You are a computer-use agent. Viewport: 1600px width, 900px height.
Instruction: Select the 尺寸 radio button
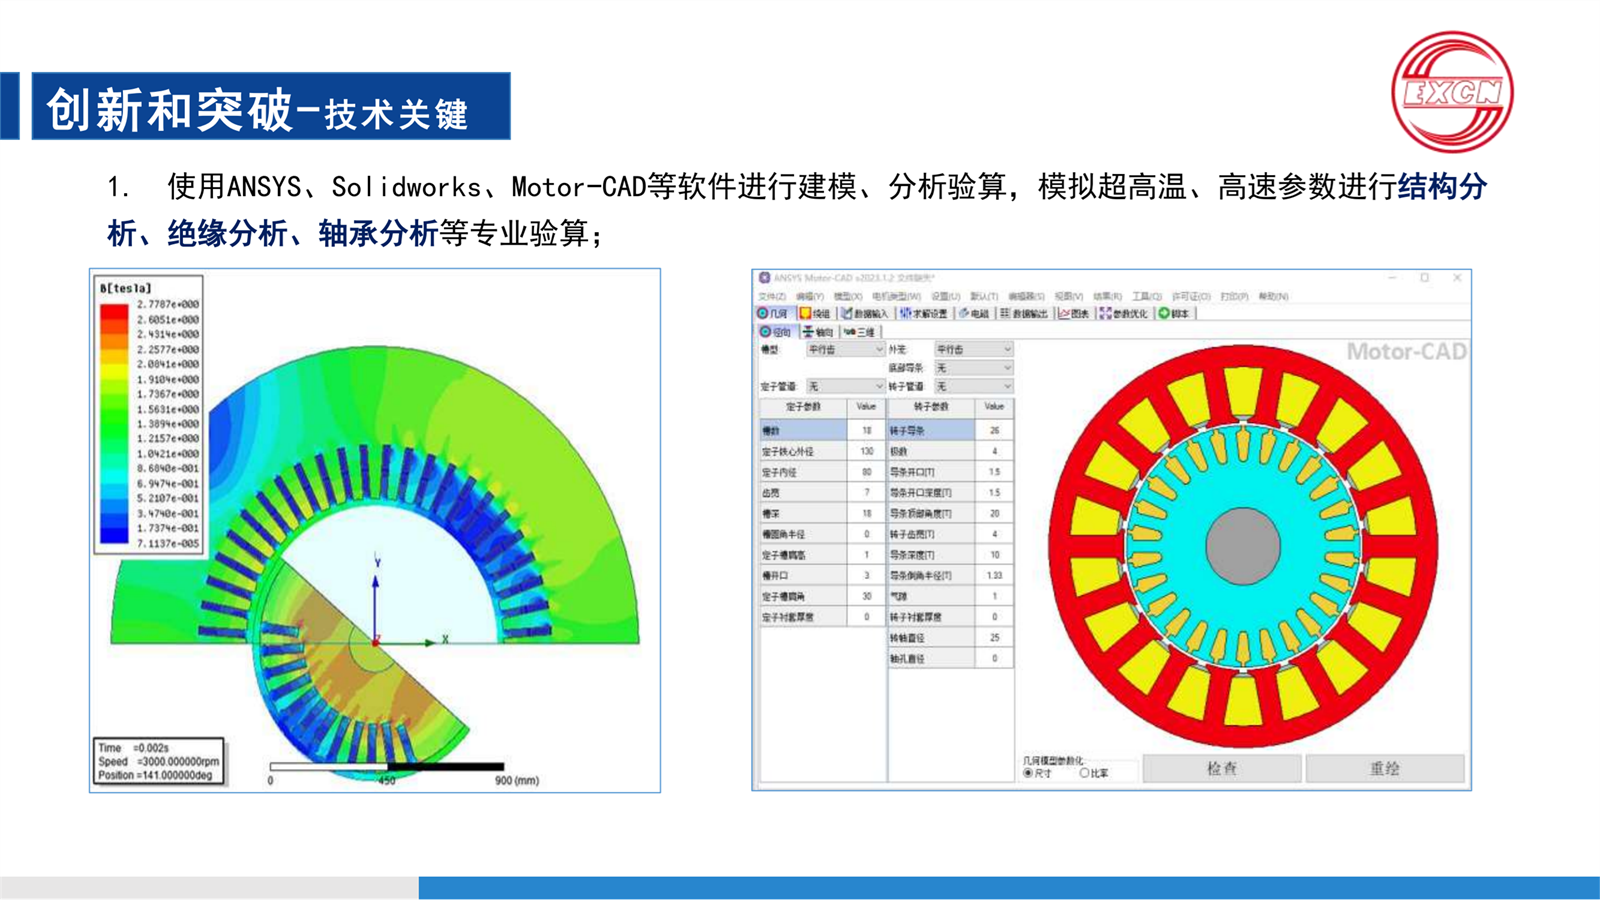tap(1028, 773)
